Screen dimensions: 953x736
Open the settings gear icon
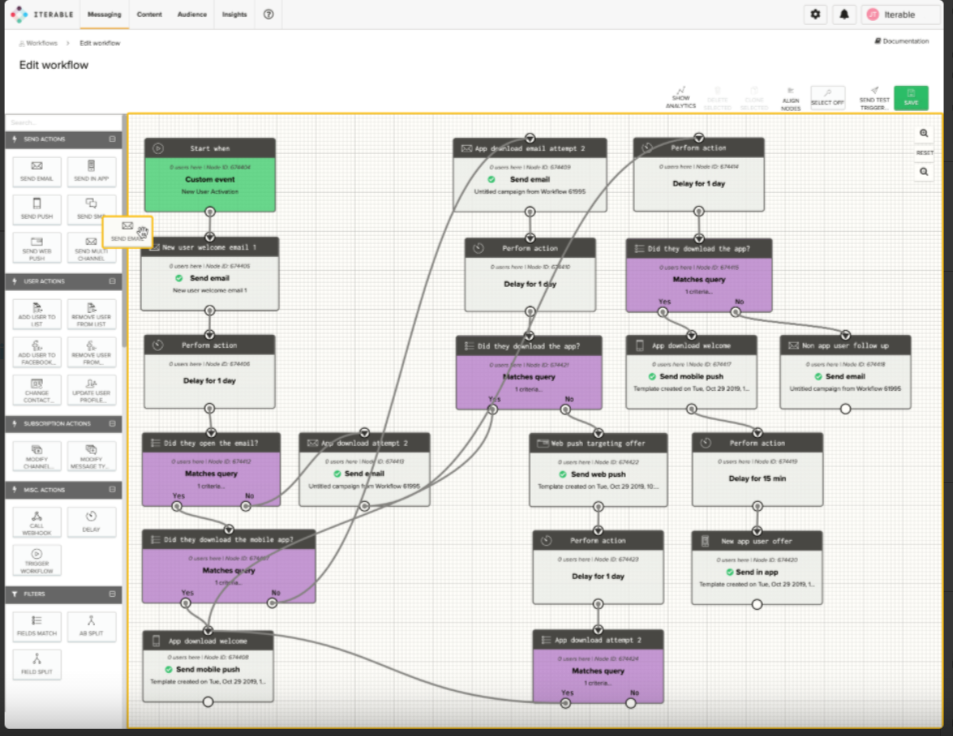pyautogui.click(x=816, y=14)
